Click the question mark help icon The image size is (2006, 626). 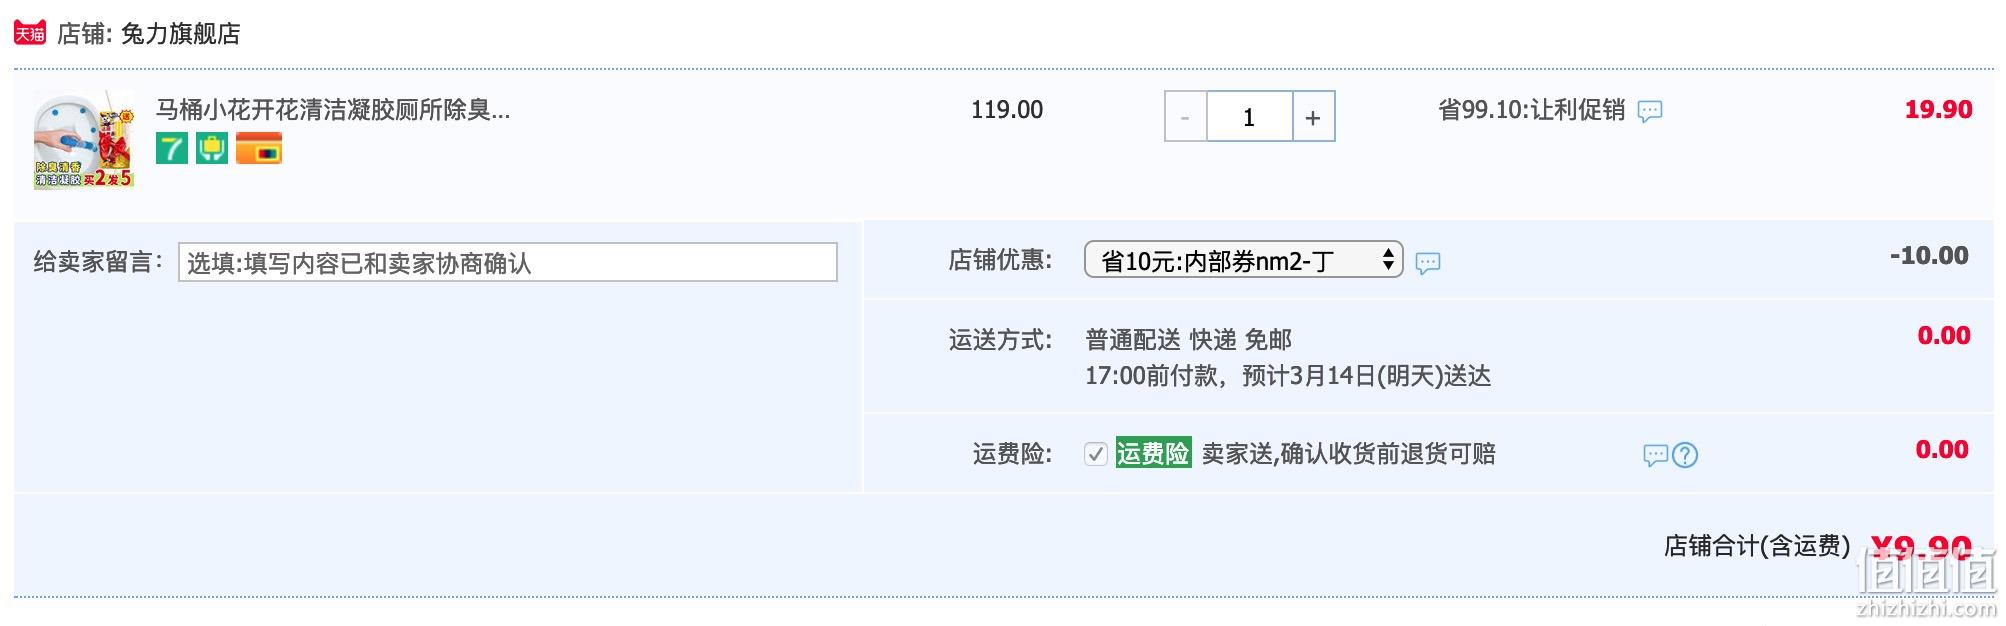tap(1685, 456)
